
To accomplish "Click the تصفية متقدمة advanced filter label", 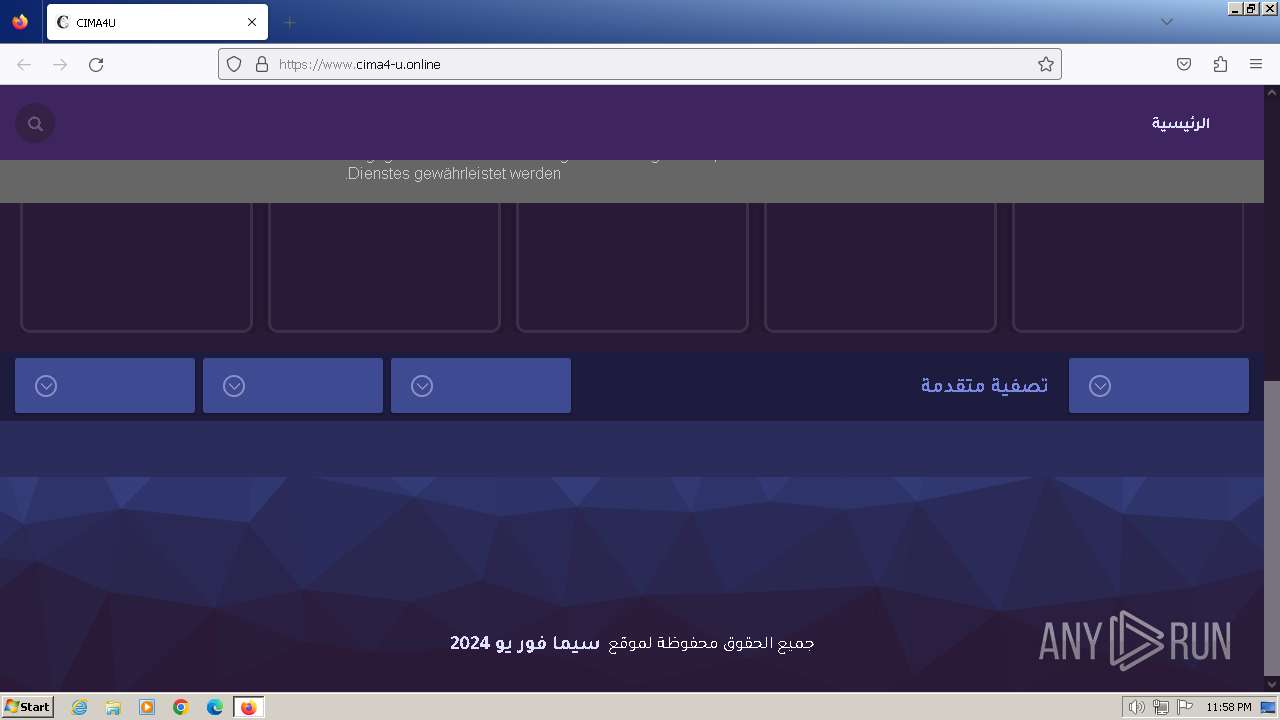I will [x=985, y=385].
